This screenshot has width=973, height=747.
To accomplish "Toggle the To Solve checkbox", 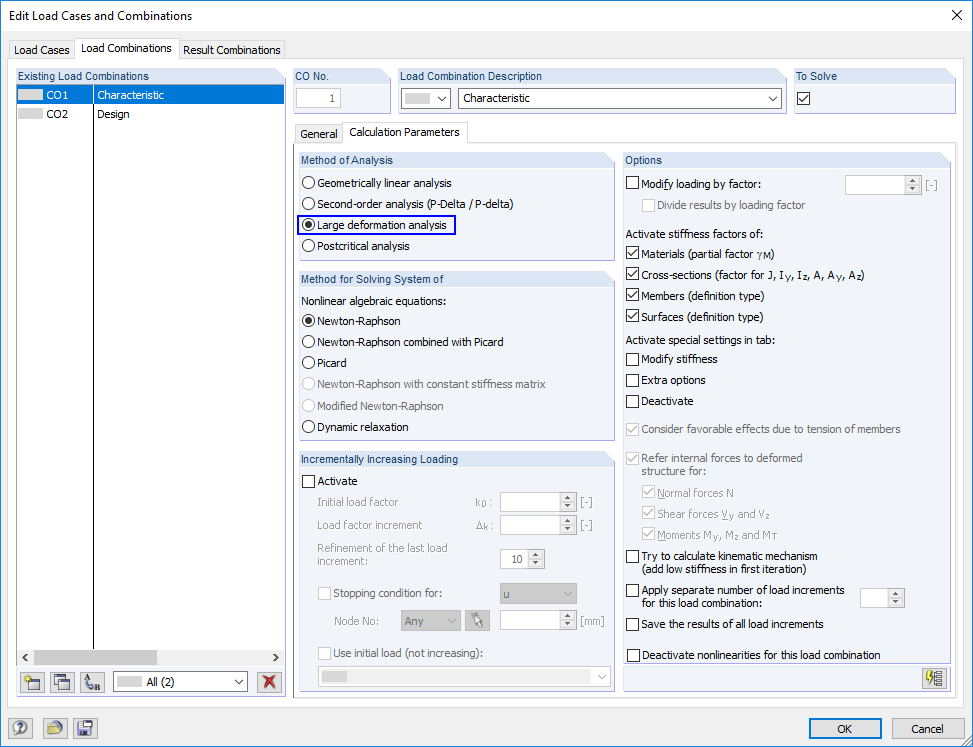I will pos(804,99).
